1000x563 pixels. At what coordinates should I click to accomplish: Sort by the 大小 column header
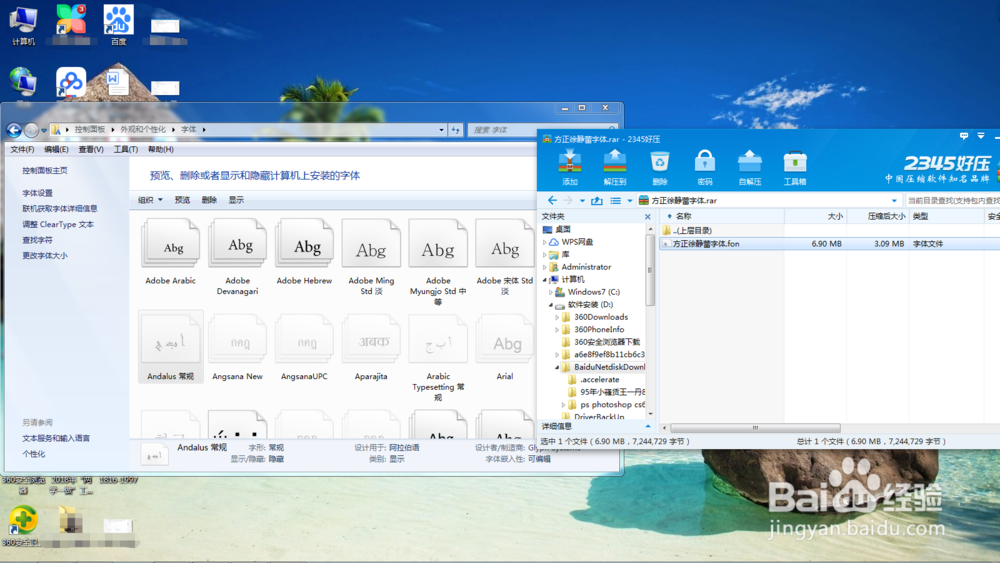pyautogui.click(x=835, y=217)
